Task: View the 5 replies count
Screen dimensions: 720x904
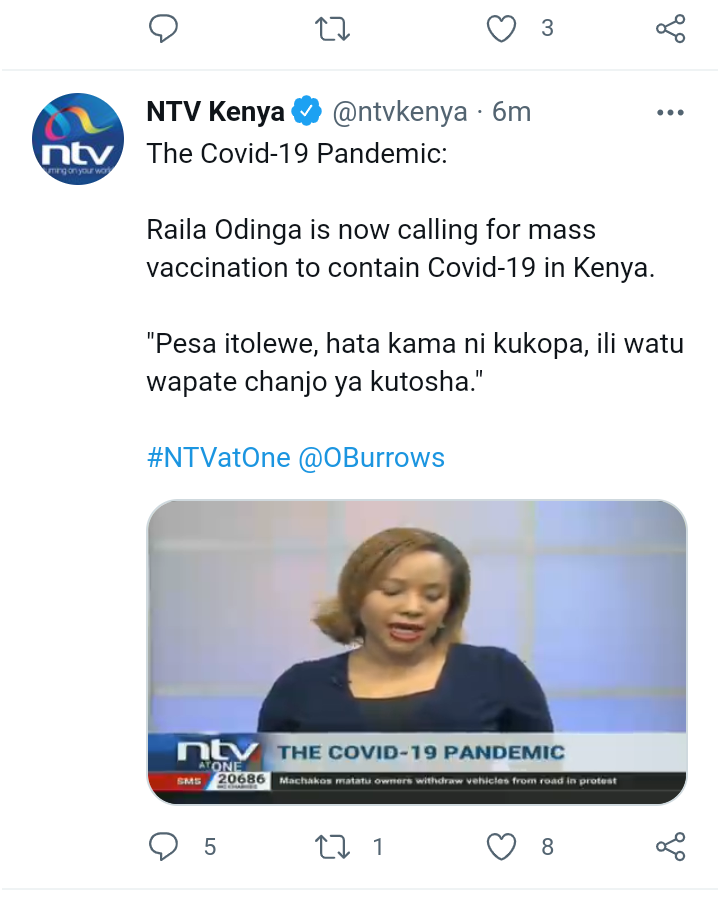Action: (x=210, y=847)
